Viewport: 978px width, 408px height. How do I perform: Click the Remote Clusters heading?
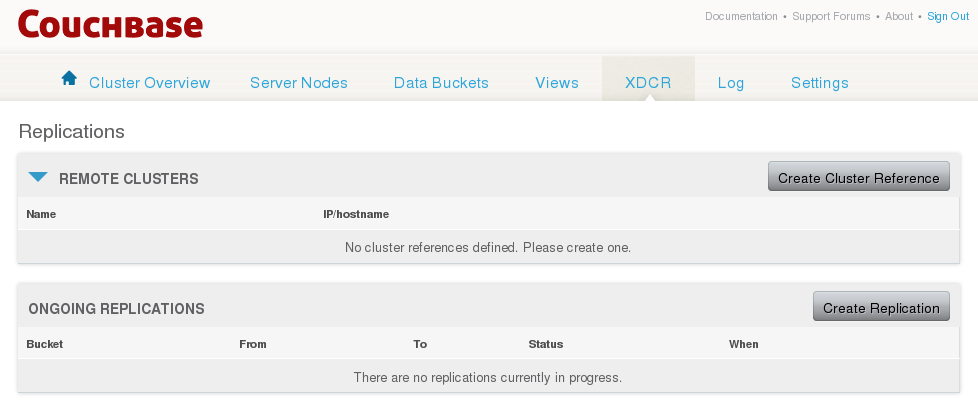coord(128,179)
